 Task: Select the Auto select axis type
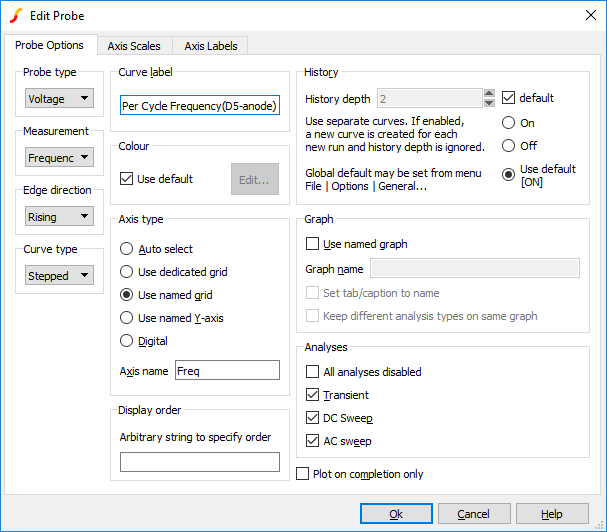pyautogui.click(x=127, y=249)
